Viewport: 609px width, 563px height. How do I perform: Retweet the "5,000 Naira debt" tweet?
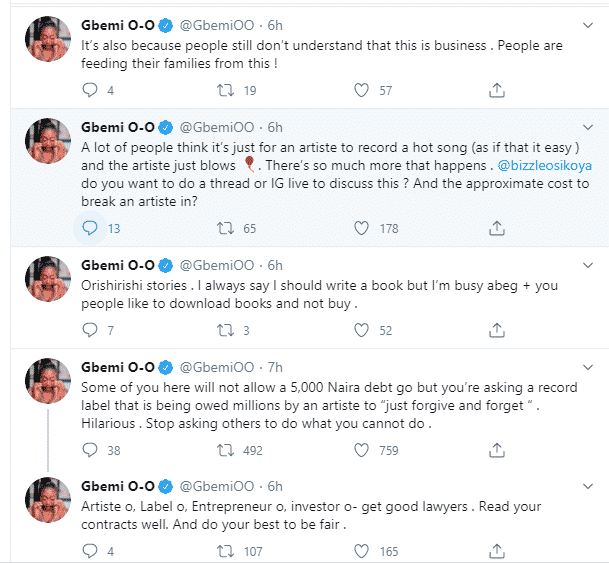(227, 449)
